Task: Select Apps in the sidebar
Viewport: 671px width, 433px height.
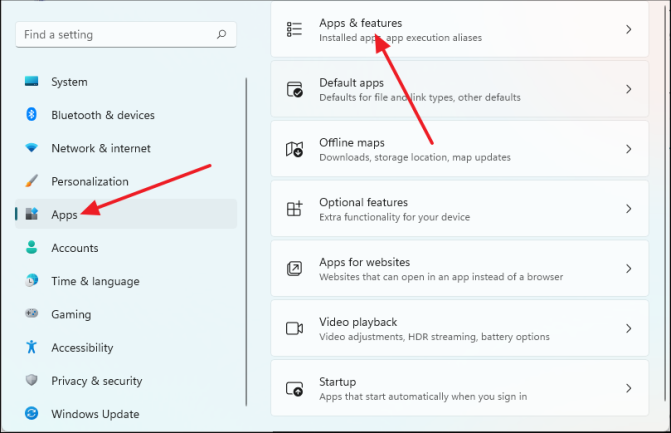Action: click(64, 214)
